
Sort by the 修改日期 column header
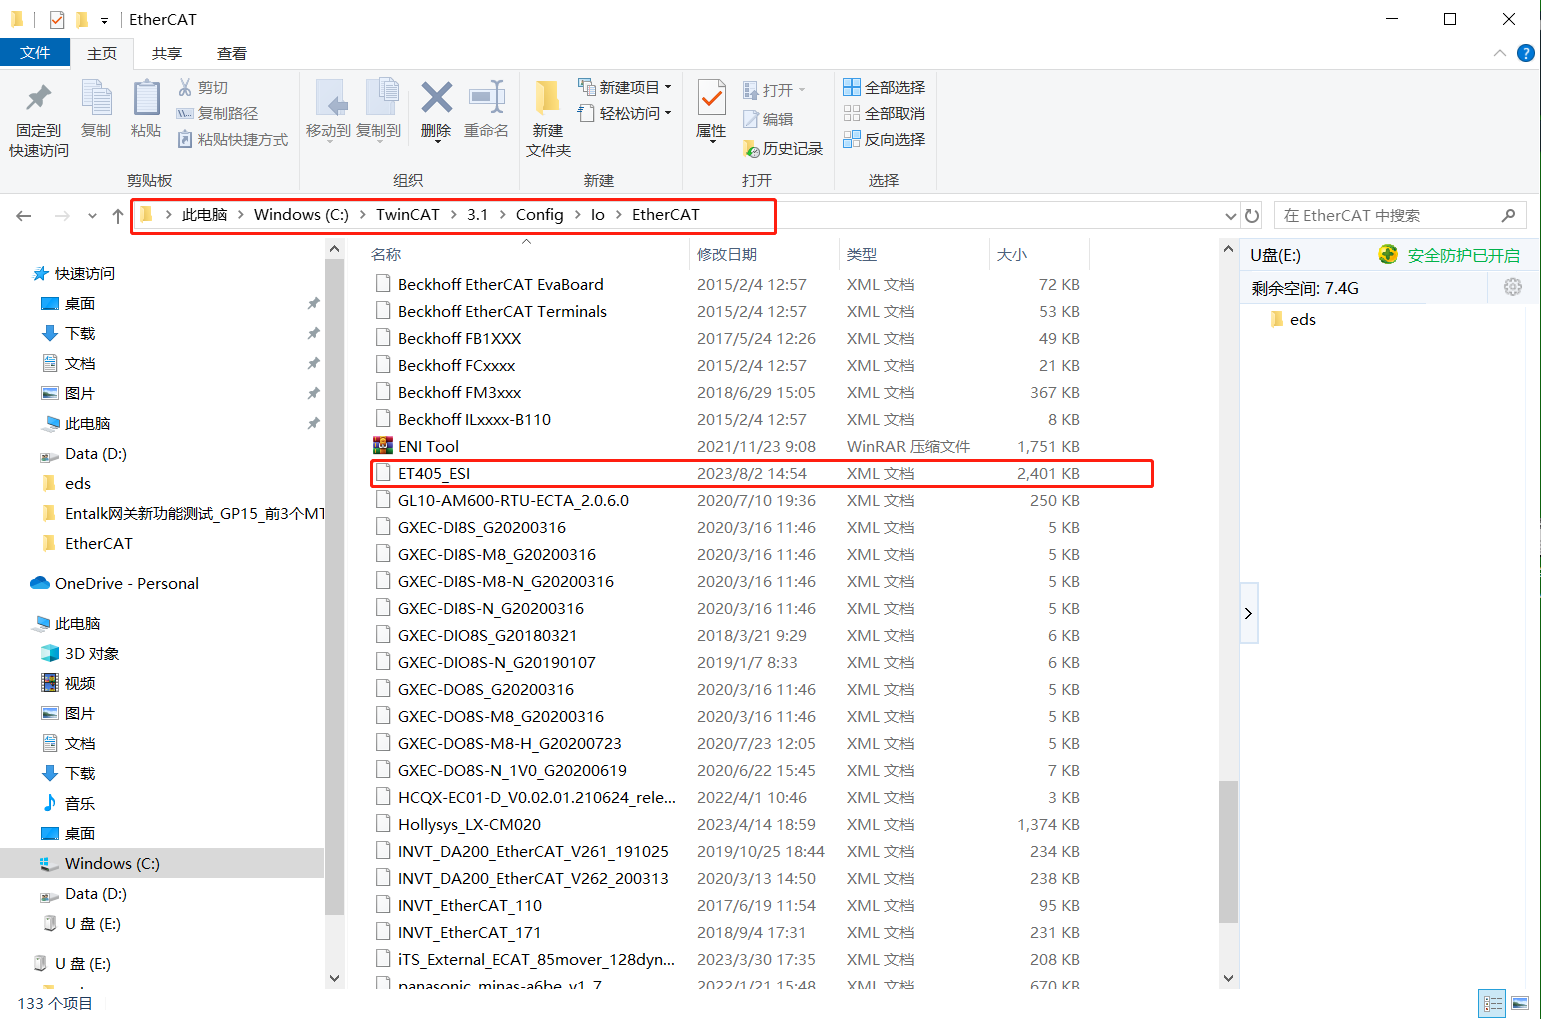click(727, 254)
